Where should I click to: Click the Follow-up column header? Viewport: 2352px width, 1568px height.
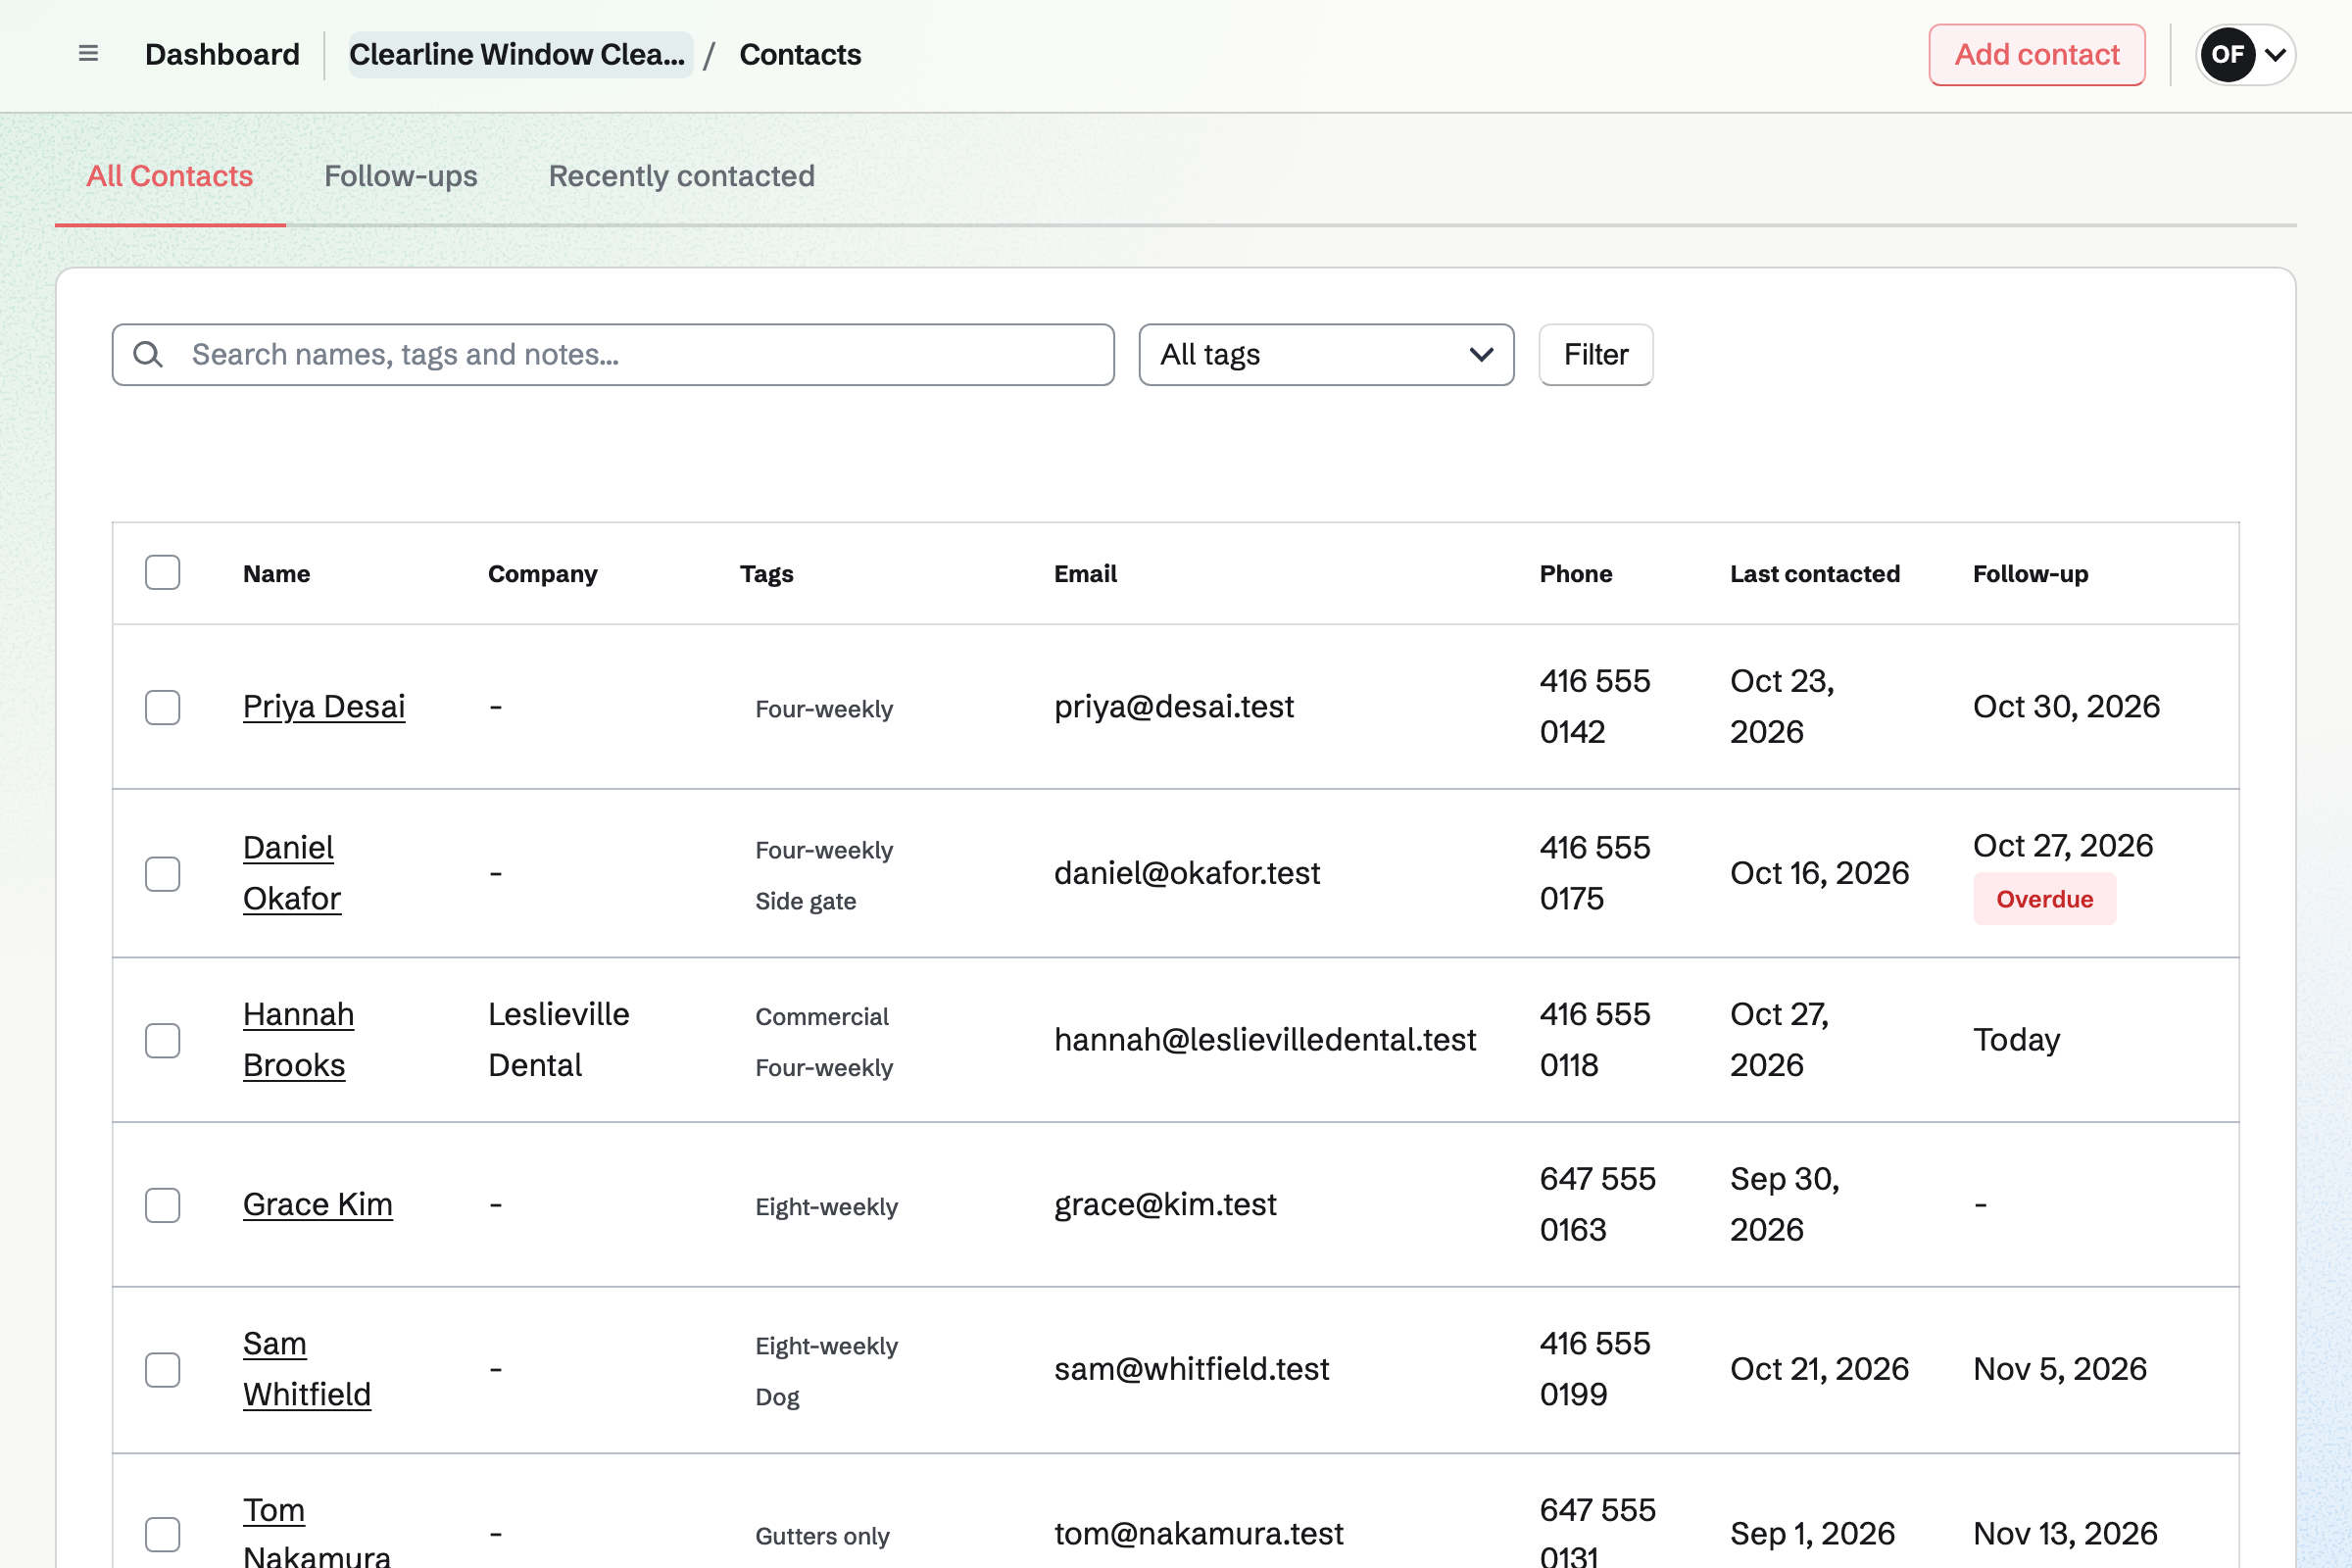click(2030, 573)
